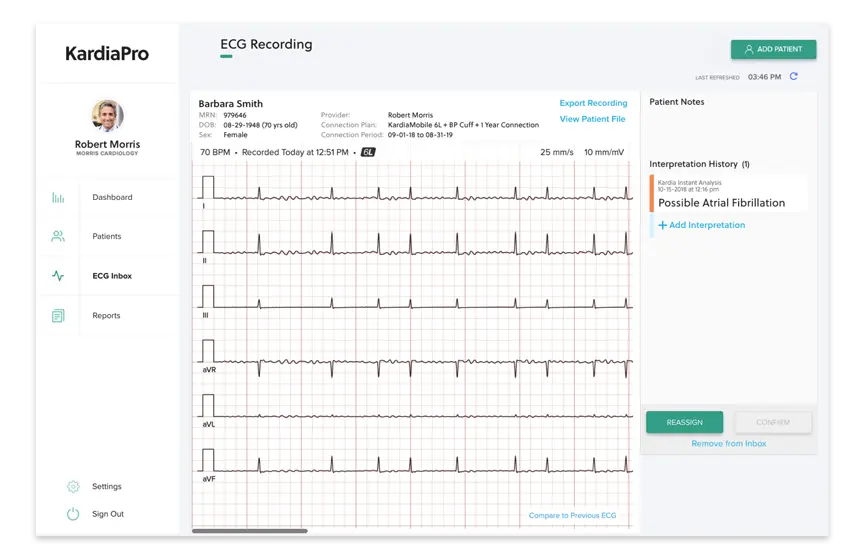Refresh using the circular arrow icon
Screen dimensions: 864x559
tap(794, 77)
